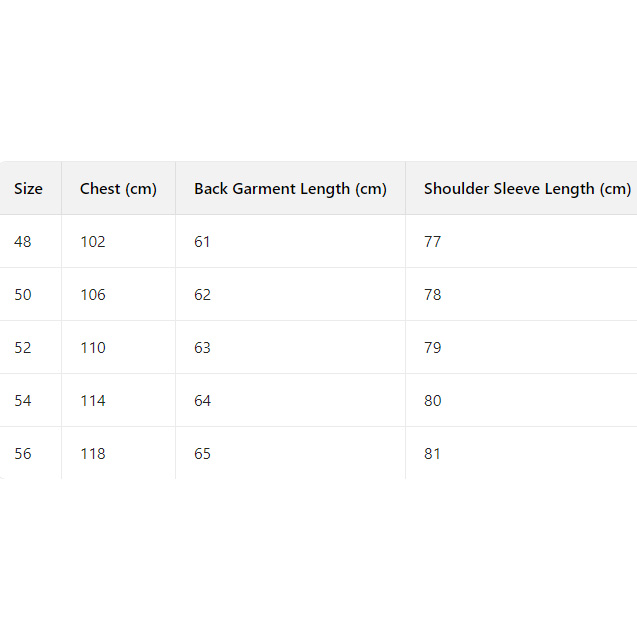The width and height of the screenshot is (637, 637).
Task: Click the size 48 cell
Action: point(23,242)
